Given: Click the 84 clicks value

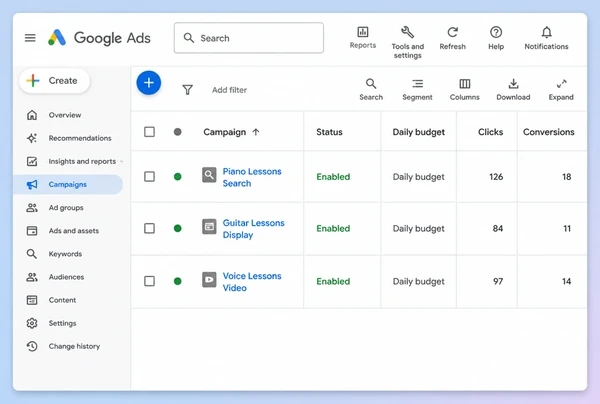Looking at the screenshot, I should tap(497, 228).
